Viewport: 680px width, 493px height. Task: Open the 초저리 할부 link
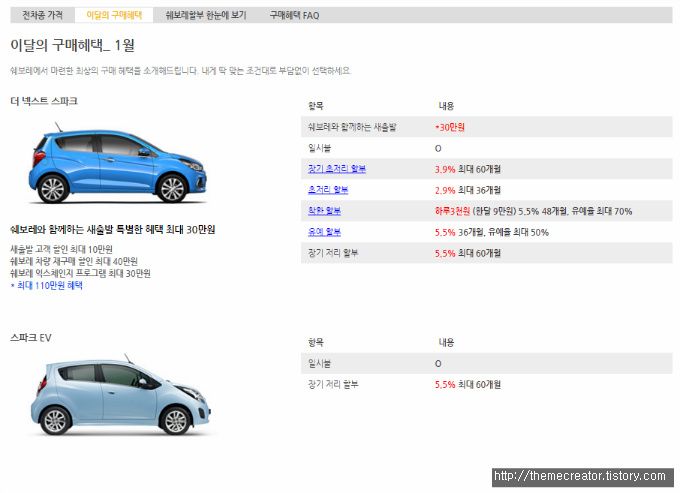click(x=328, y=189)
